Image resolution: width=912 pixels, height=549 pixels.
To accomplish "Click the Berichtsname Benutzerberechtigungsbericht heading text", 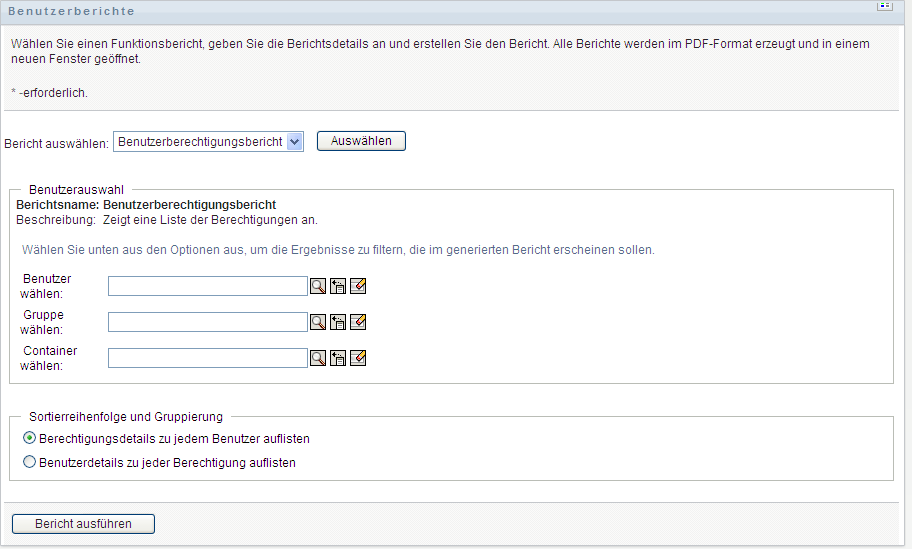I will coord(146,205).
